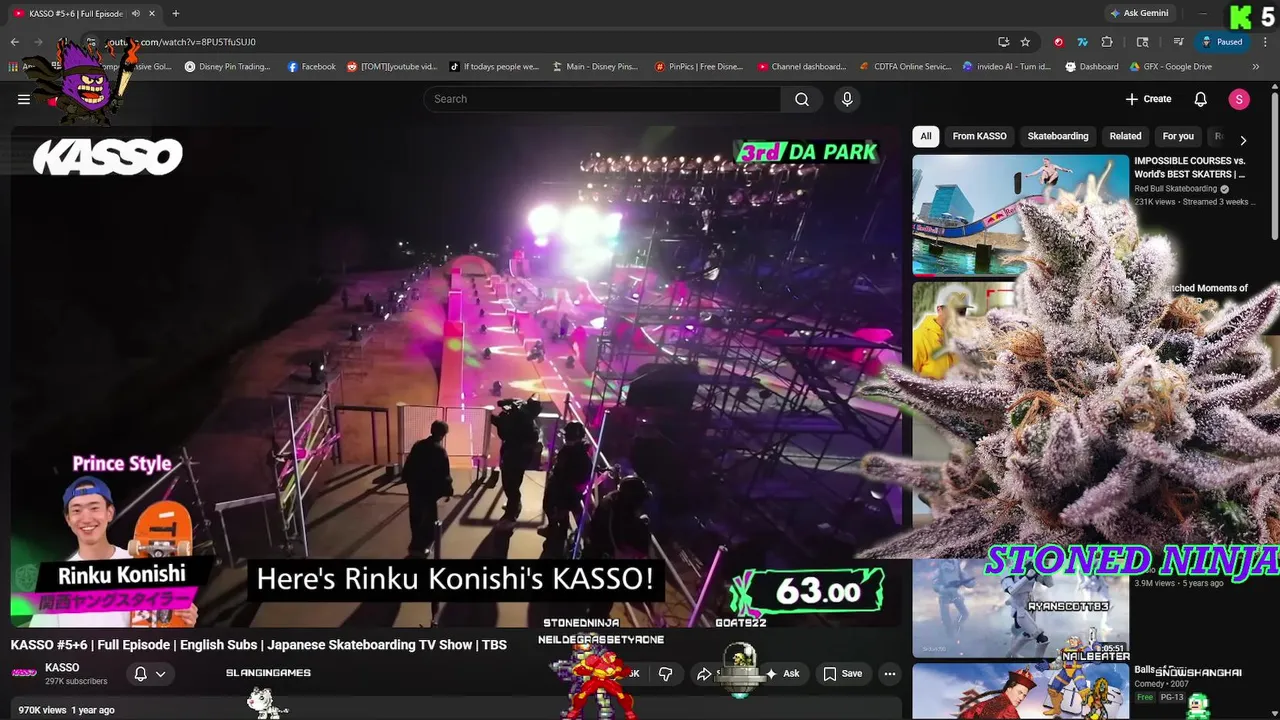
Task: Save the video to a playlist
Action: [x=842, y=674]
